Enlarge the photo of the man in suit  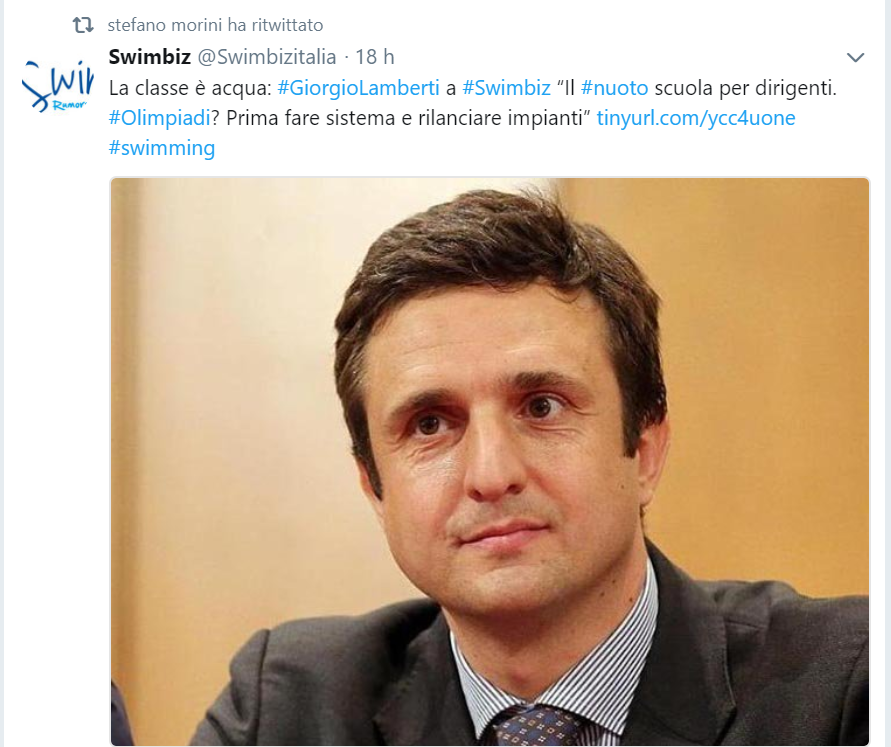tap(490, 461)
